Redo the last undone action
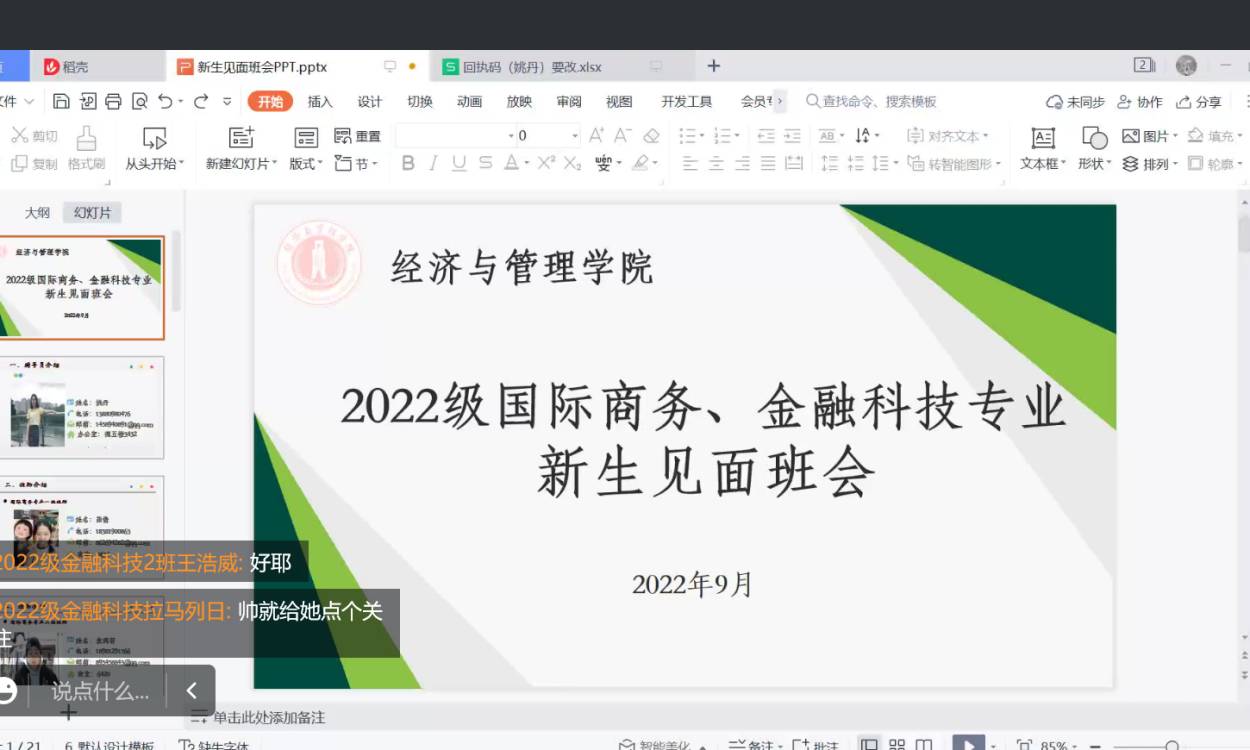 coord(201,101)
